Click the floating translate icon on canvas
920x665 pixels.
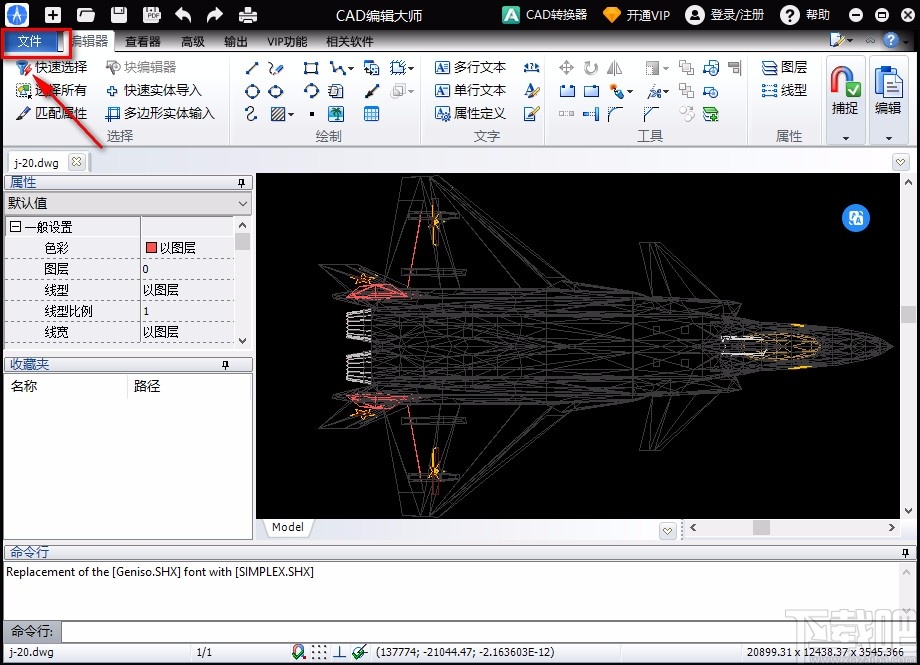(x=856, y=218)
